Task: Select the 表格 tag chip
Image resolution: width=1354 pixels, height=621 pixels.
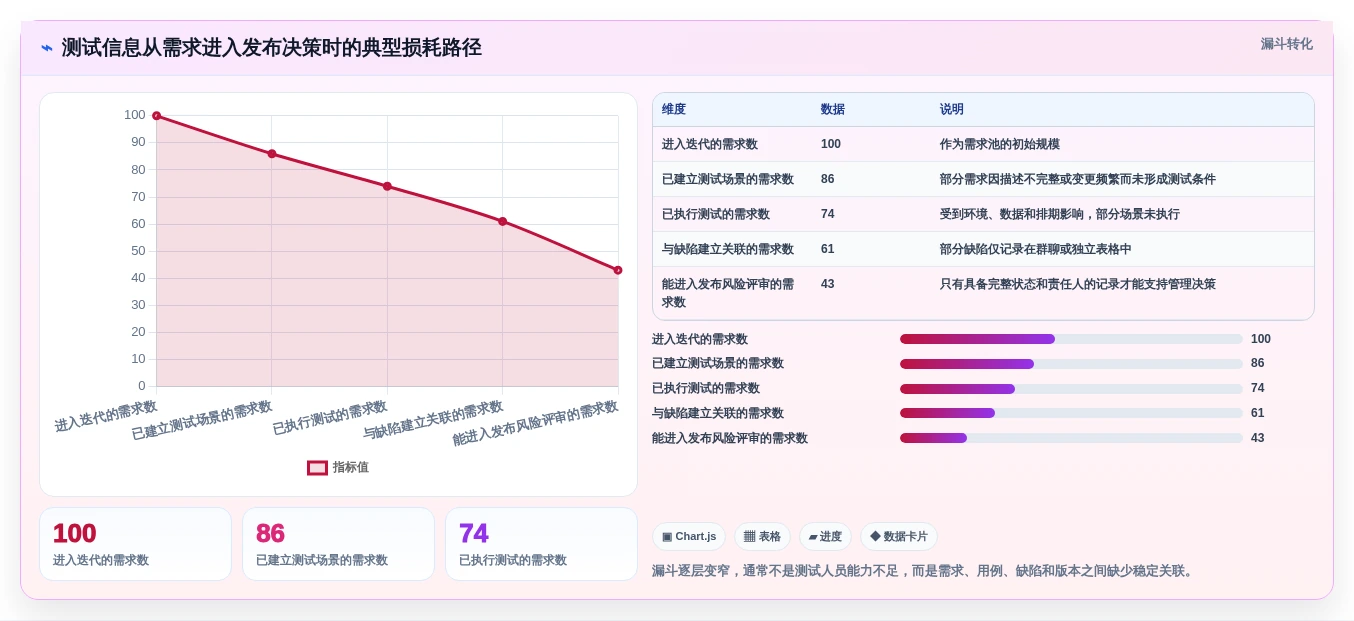Action: [762, 537]
